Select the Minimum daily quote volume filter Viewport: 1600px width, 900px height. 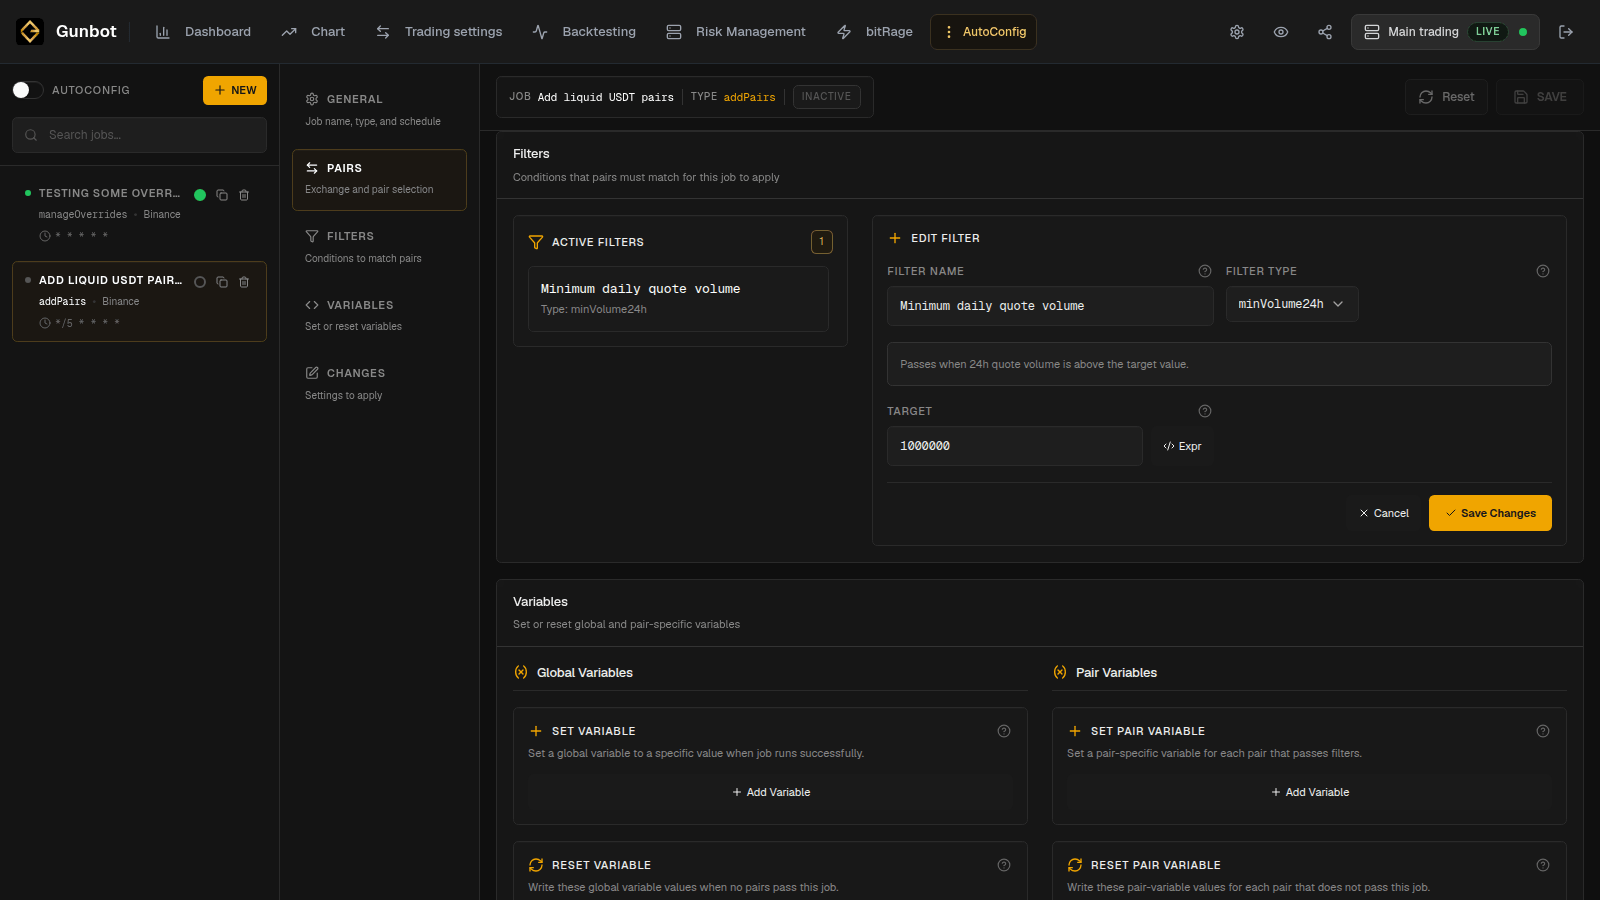coord(678,298)
